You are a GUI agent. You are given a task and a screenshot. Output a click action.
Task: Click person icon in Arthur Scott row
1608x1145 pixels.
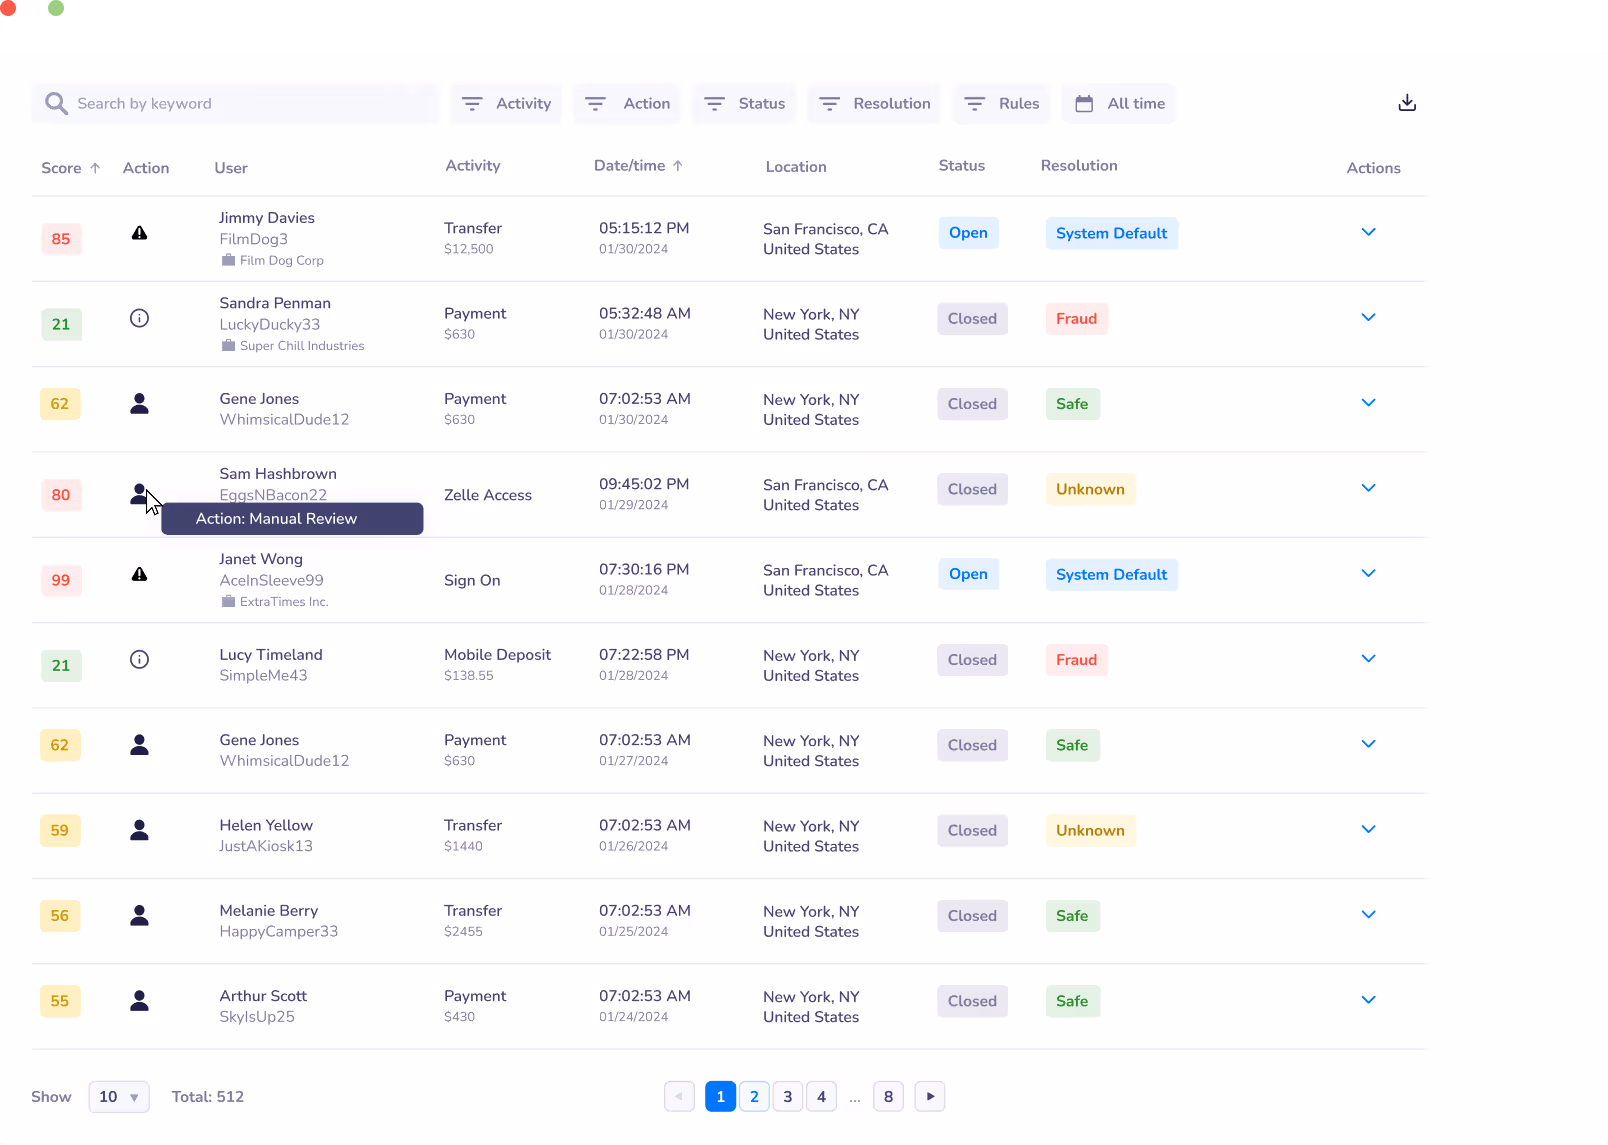coord(139,1000)
